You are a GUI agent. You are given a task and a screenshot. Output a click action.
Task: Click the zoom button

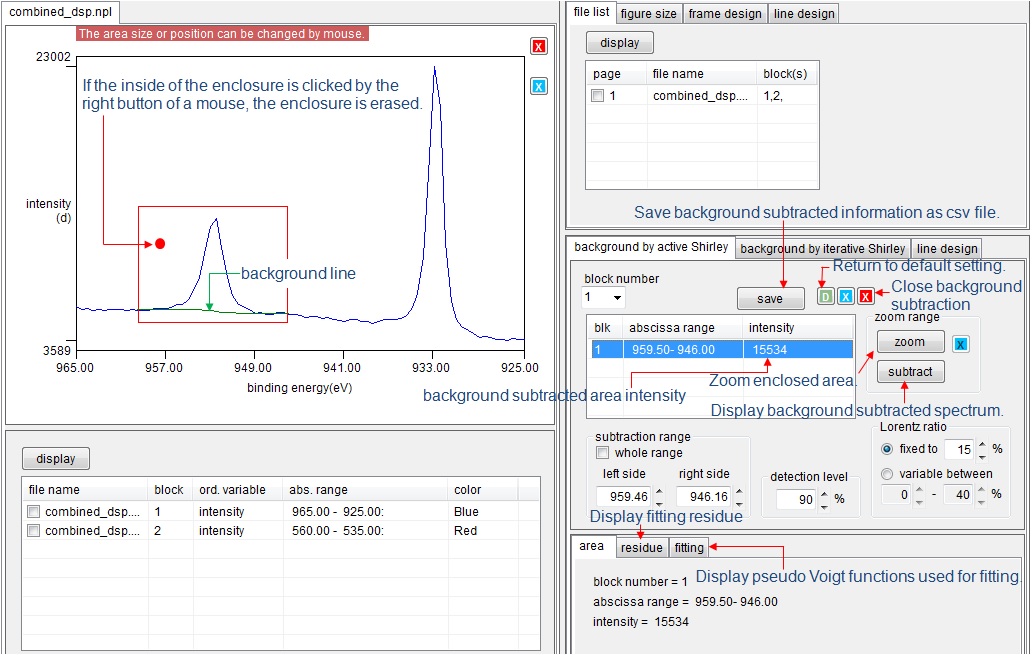(x=910, y=342)
